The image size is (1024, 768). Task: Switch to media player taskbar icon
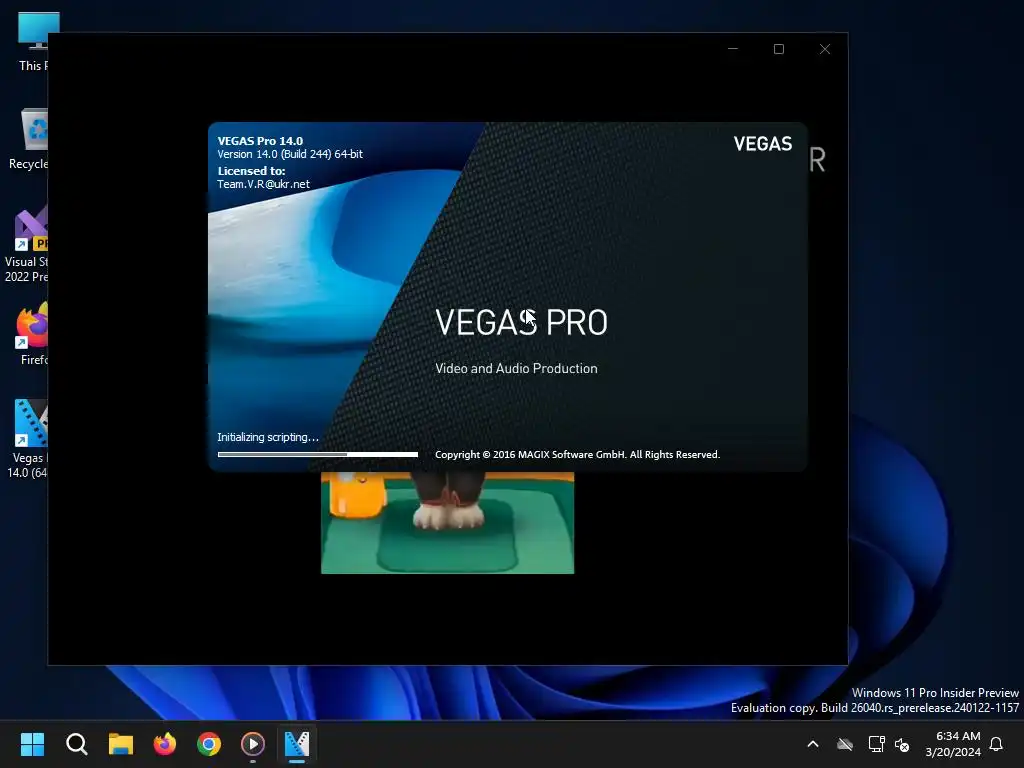(253, 744)
